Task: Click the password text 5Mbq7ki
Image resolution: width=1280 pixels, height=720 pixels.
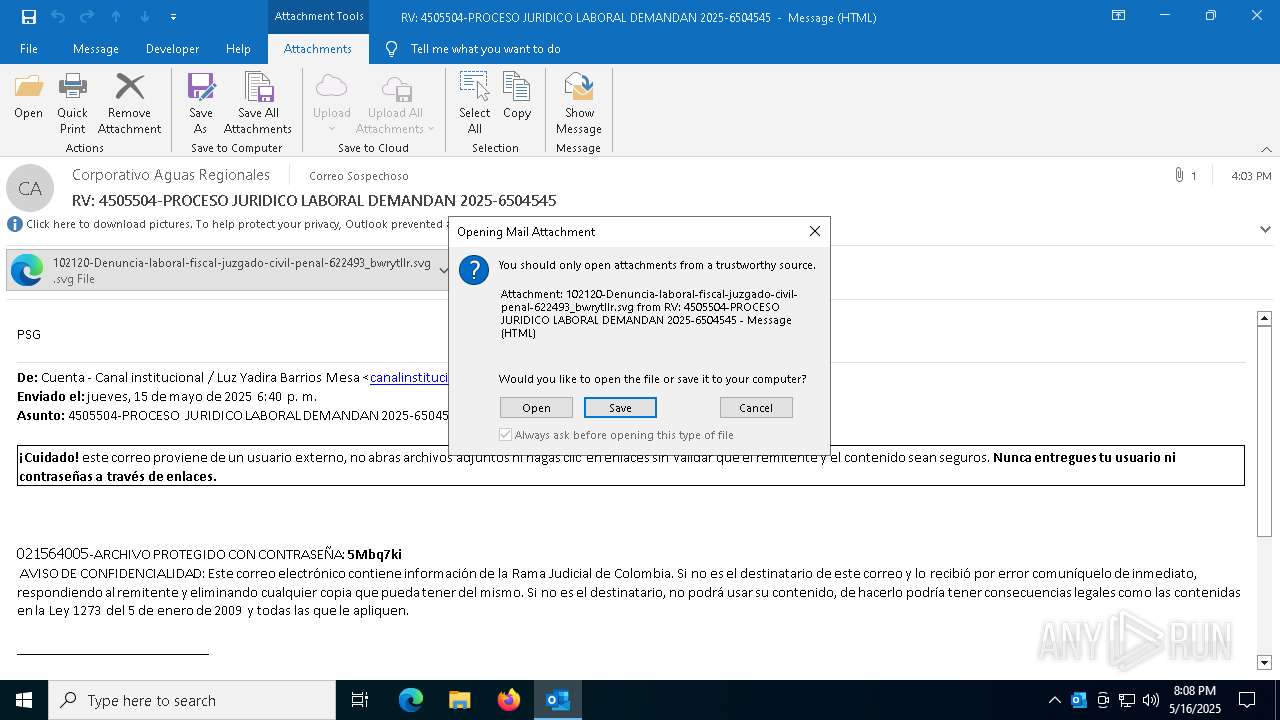Action: point(374,554)
